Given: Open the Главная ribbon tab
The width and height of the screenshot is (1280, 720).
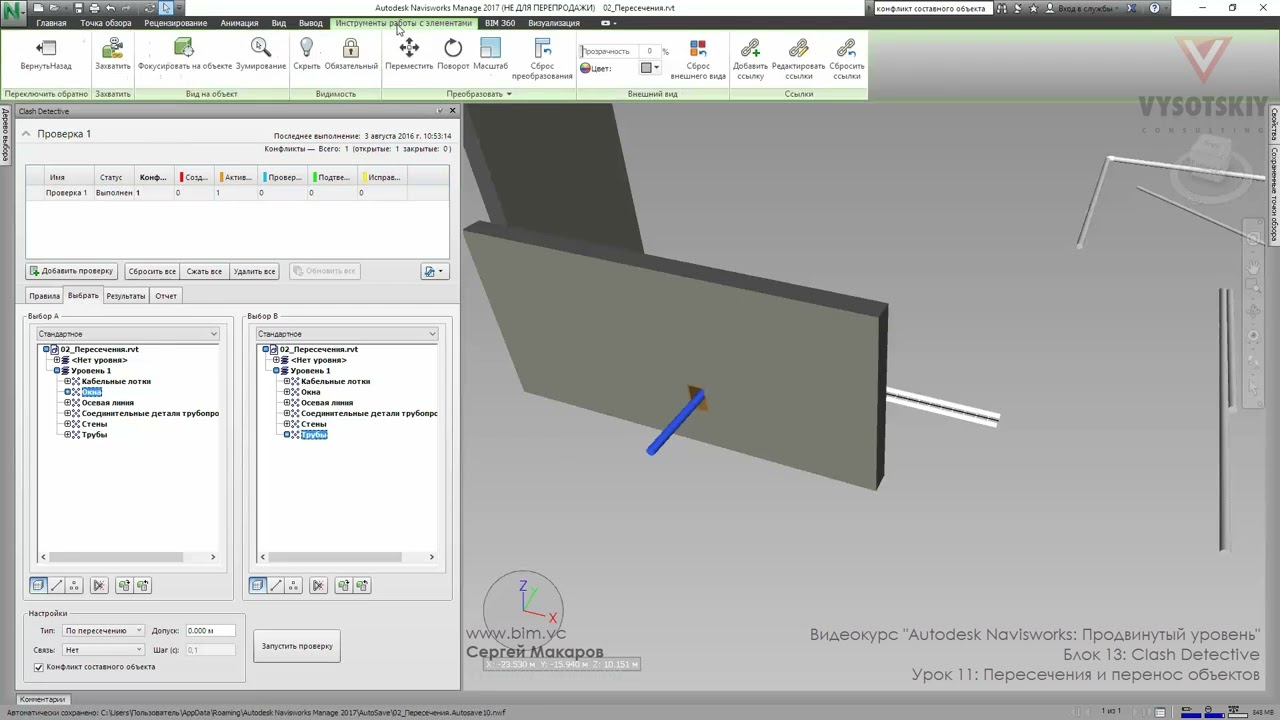Looking at the screenshot, I should pyautogui.click(x=51, y=23).
